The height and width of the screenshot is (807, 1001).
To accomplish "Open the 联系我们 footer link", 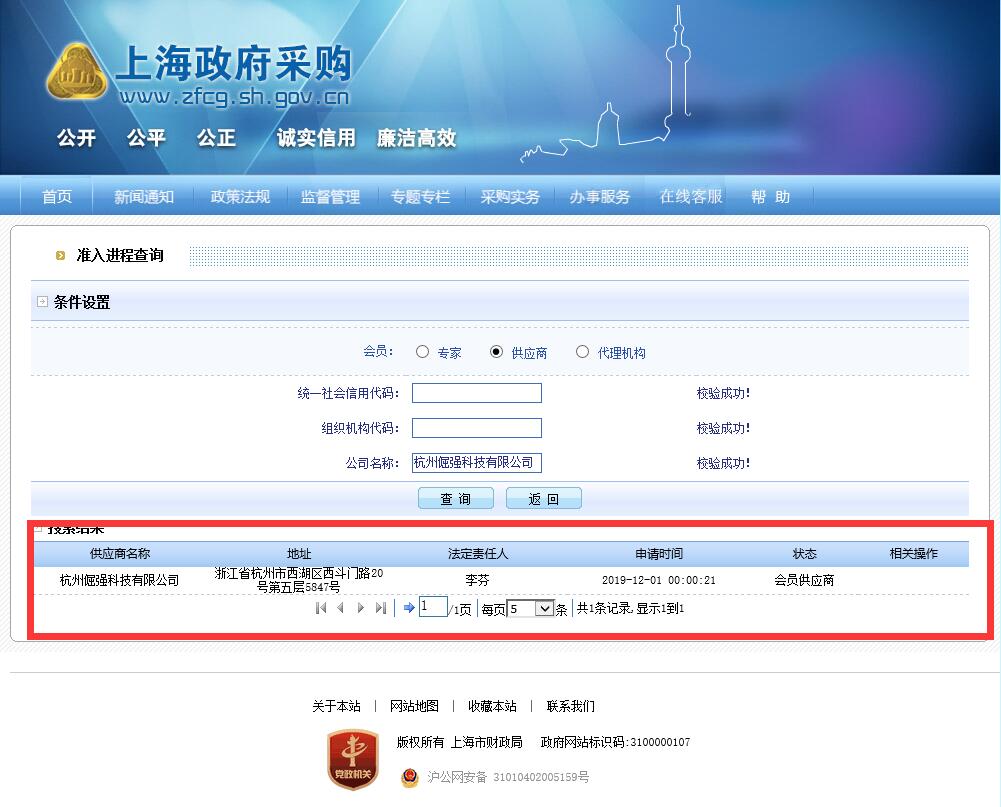I will [x=570, y=706].
